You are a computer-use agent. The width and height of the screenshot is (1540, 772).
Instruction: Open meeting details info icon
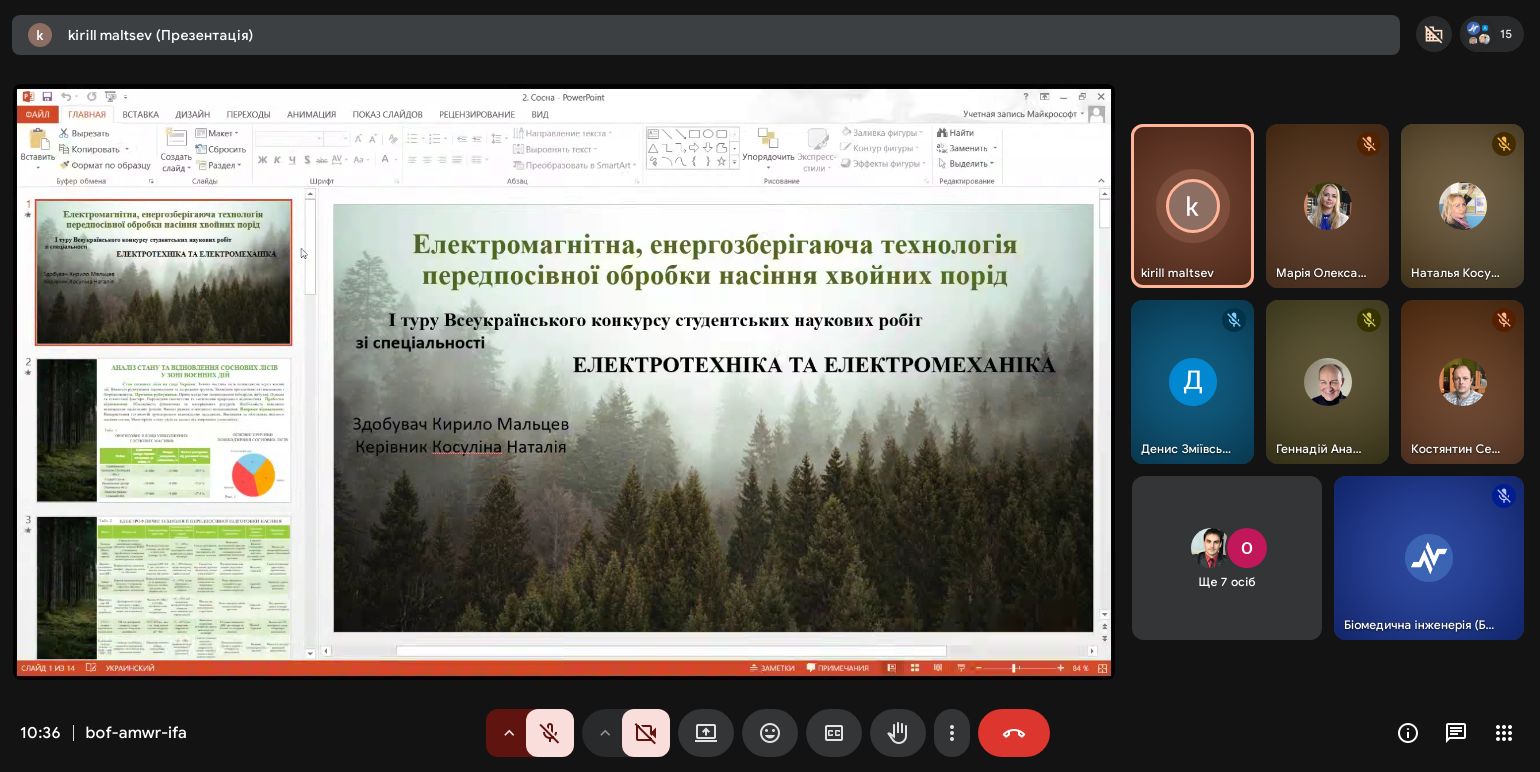click(x=1408, y=733)
